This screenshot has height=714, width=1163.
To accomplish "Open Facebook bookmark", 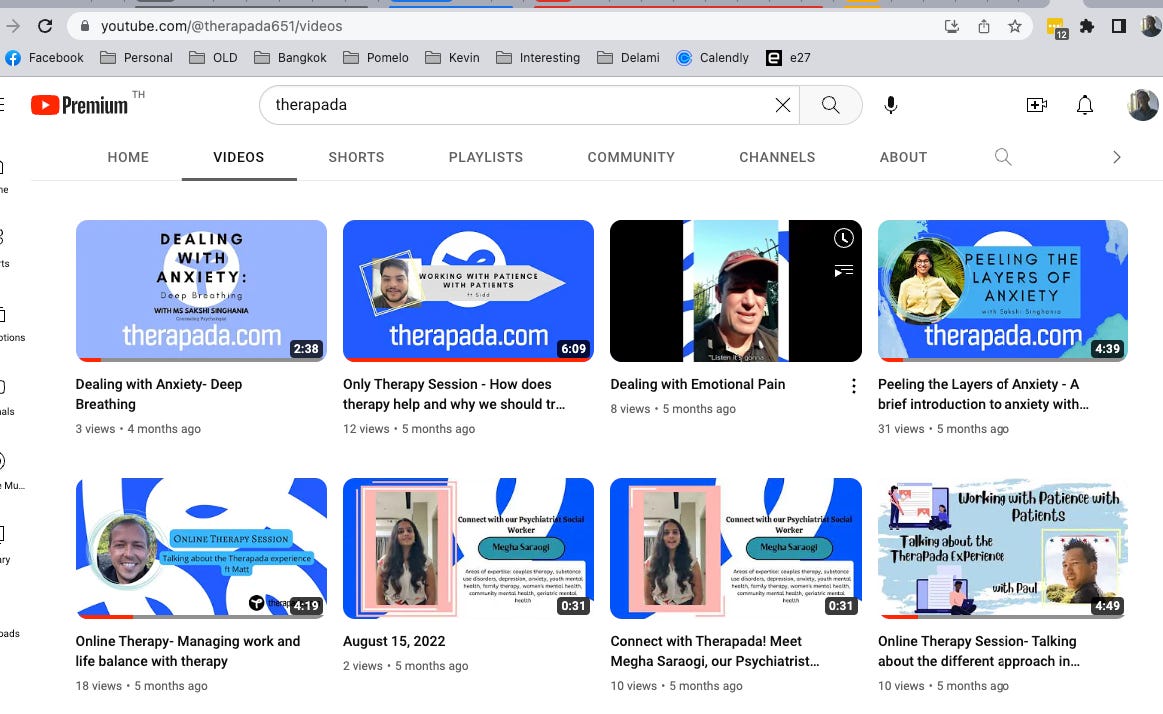I will [x=45, y=58].
